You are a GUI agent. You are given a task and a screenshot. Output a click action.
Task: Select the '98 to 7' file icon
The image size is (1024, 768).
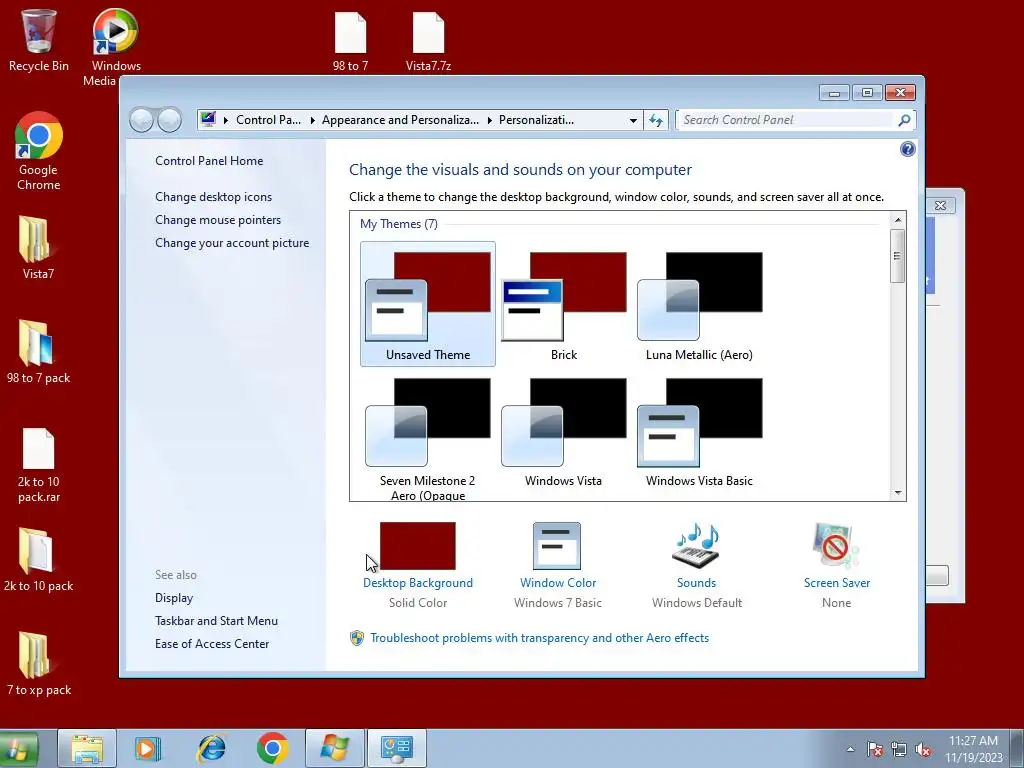[351, 41]
